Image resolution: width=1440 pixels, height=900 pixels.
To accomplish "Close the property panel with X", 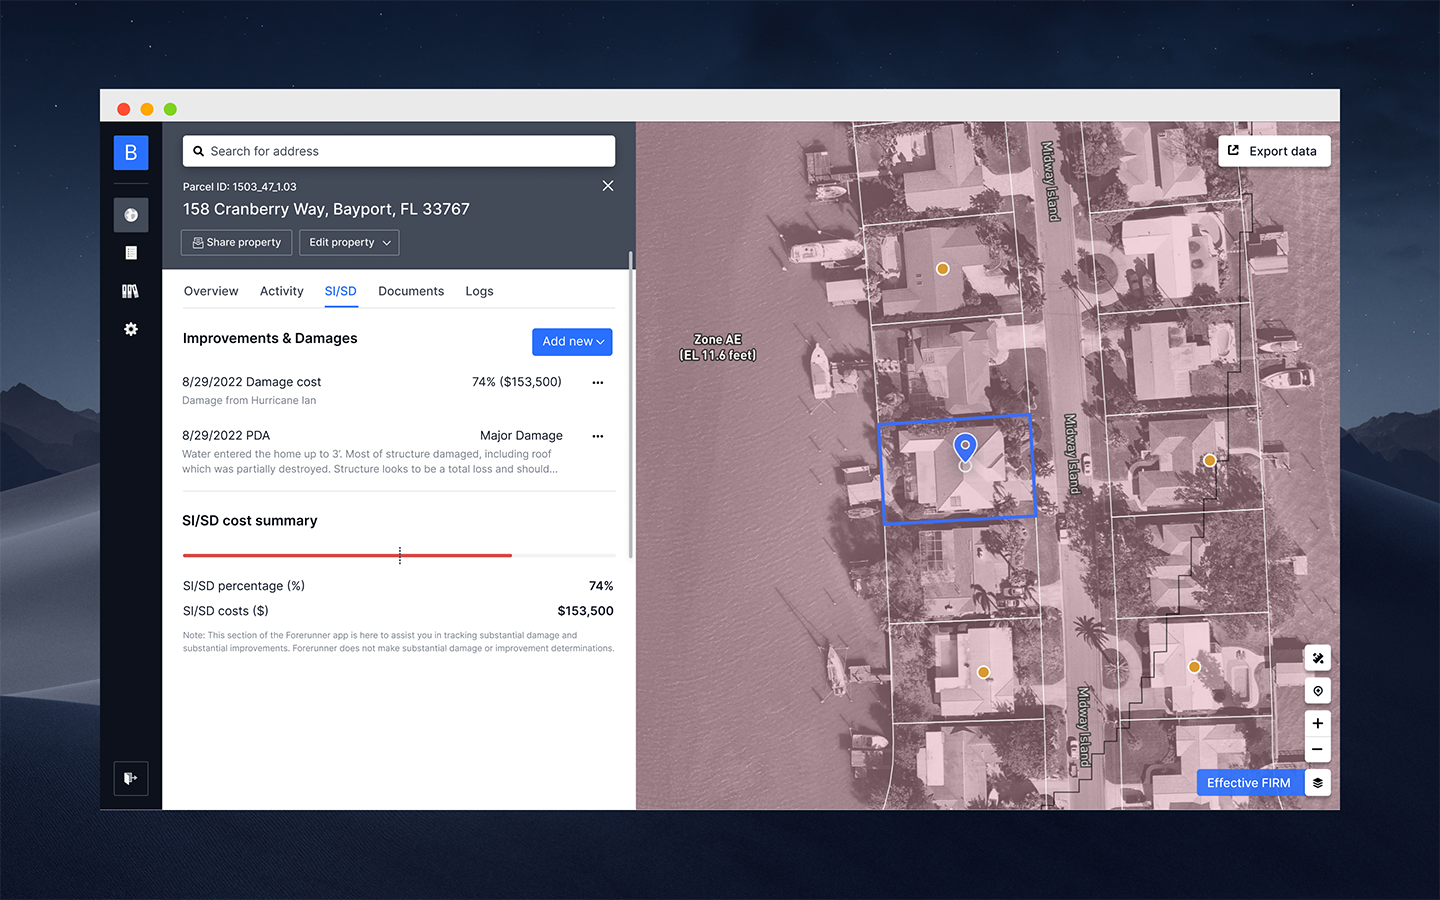I will [x=608, y=186].
